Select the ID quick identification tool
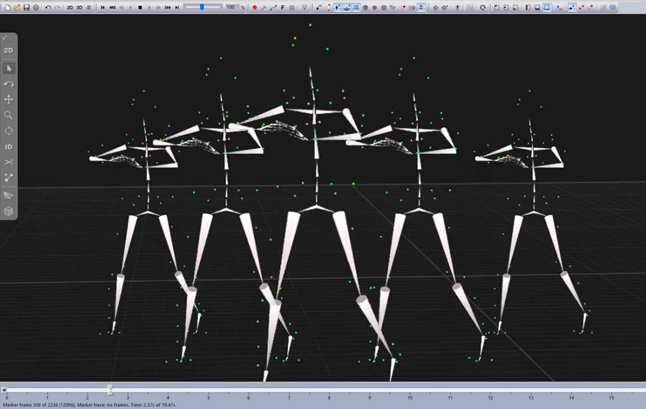 (x=8, y=147)
